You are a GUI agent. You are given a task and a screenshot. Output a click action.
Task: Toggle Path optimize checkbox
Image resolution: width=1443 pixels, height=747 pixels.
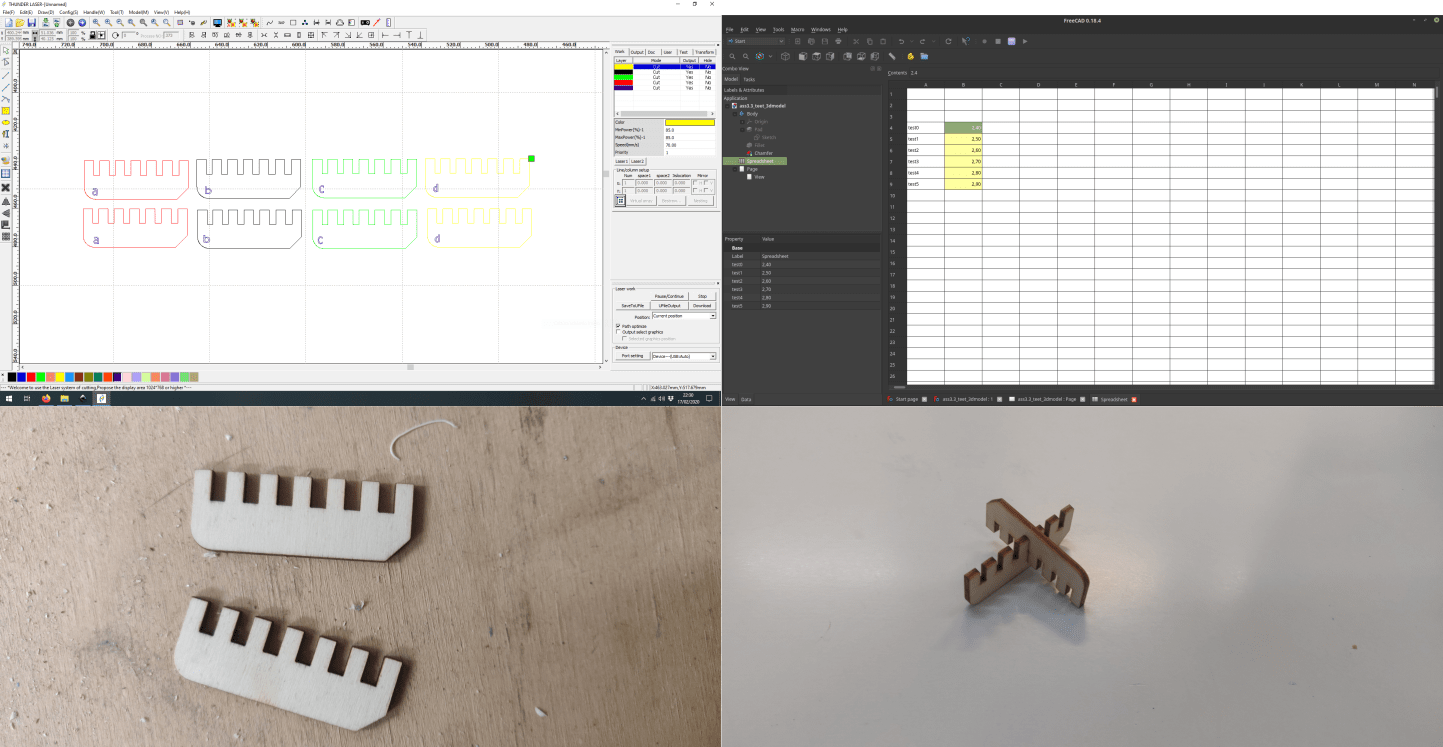pyautogui.click(x=618, y=326)
